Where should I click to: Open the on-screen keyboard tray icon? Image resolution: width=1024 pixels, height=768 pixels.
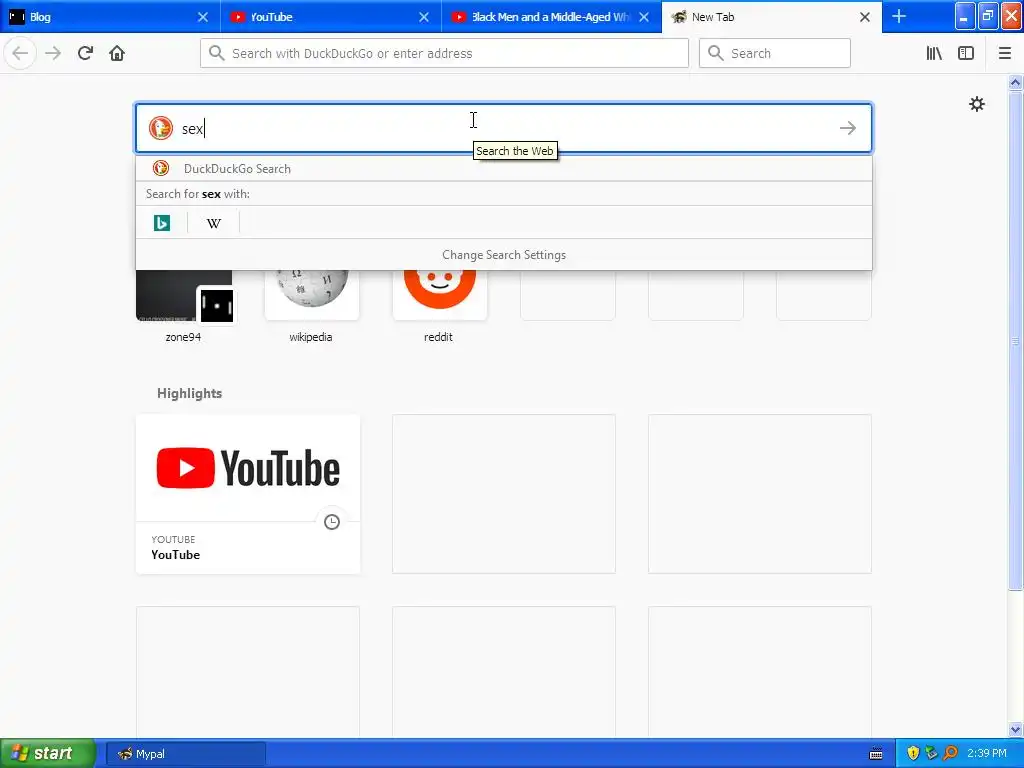click(x=876, y=754)
